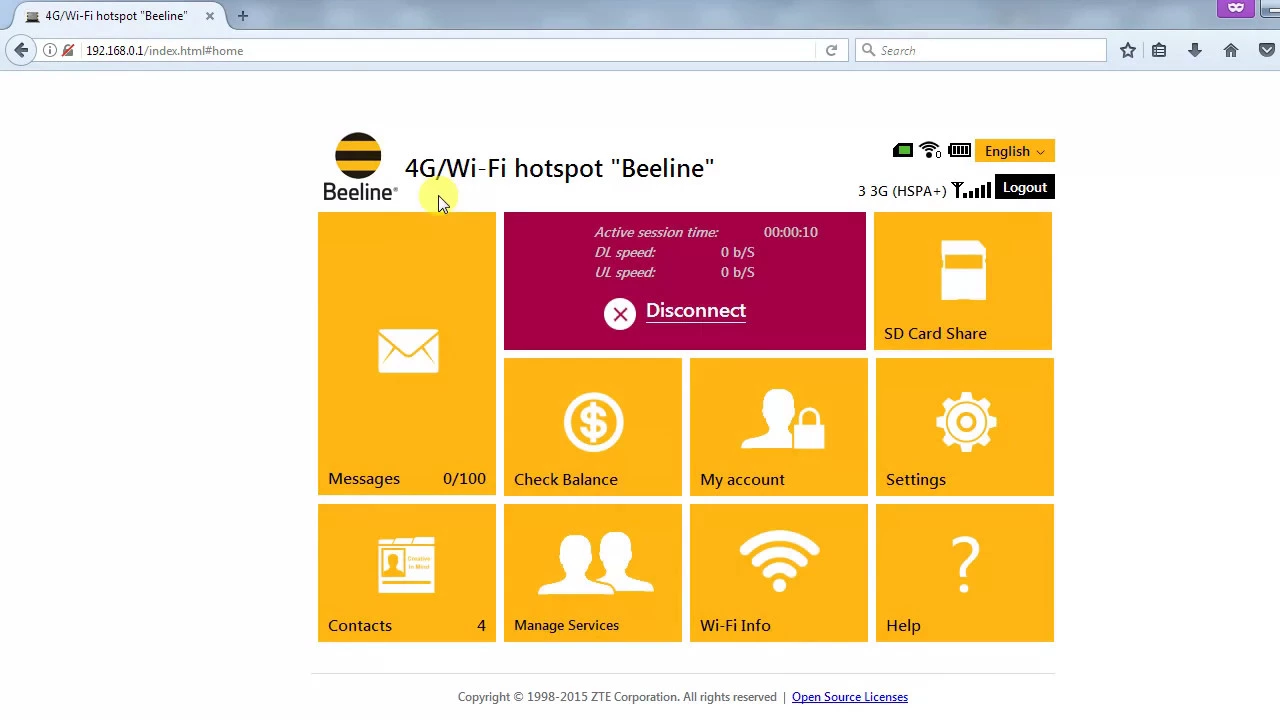Open the Open Source Licenses link

click(850, 697)
